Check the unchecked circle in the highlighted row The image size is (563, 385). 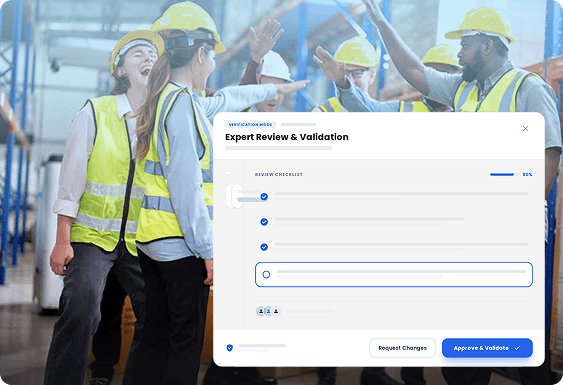pyautogui.click(x=266, y=274)
